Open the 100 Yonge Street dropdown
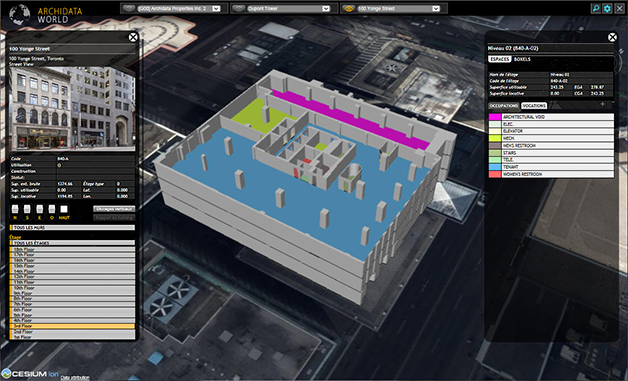 394,8
